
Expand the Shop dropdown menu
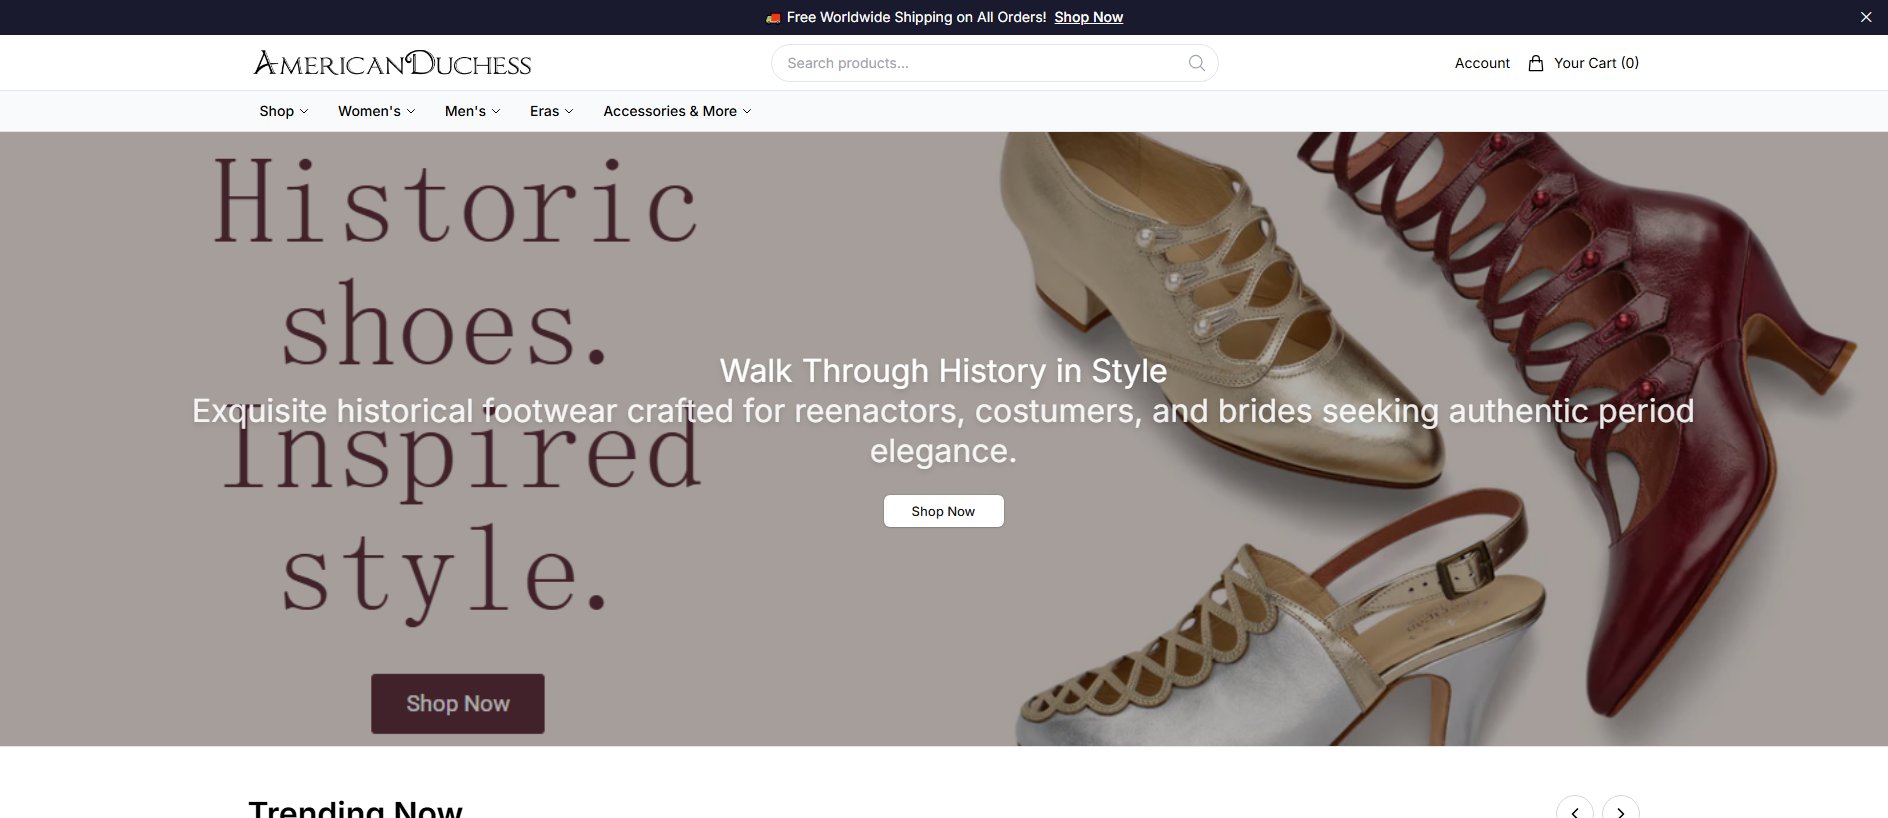[284, 111]
